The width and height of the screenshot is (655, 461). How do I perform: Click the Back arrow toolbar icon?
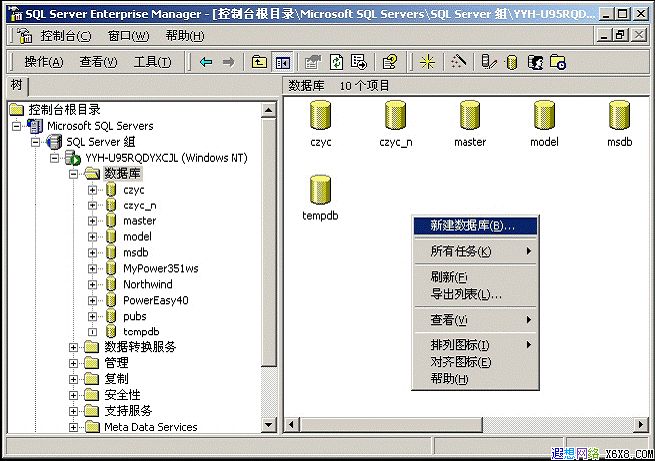206,62
